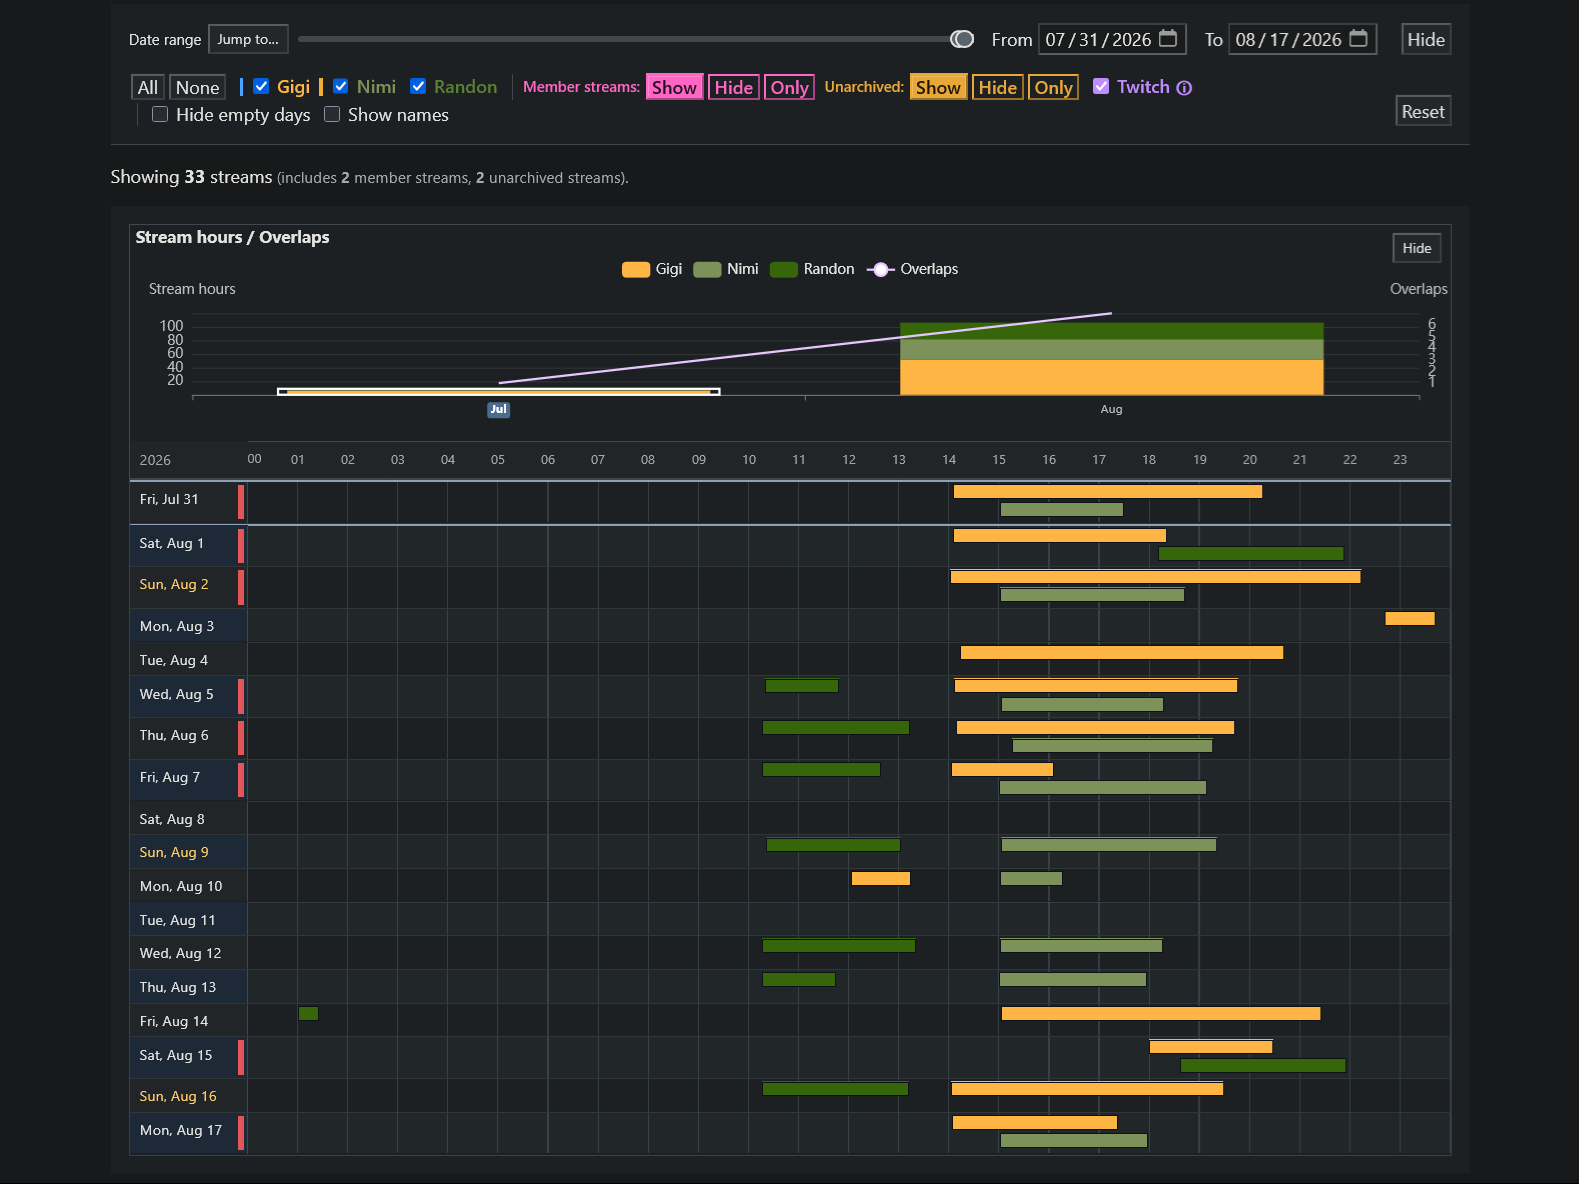Click the Reset button
The height and width of the screenshot is (1184, 1579).
tap(1423, 111)
